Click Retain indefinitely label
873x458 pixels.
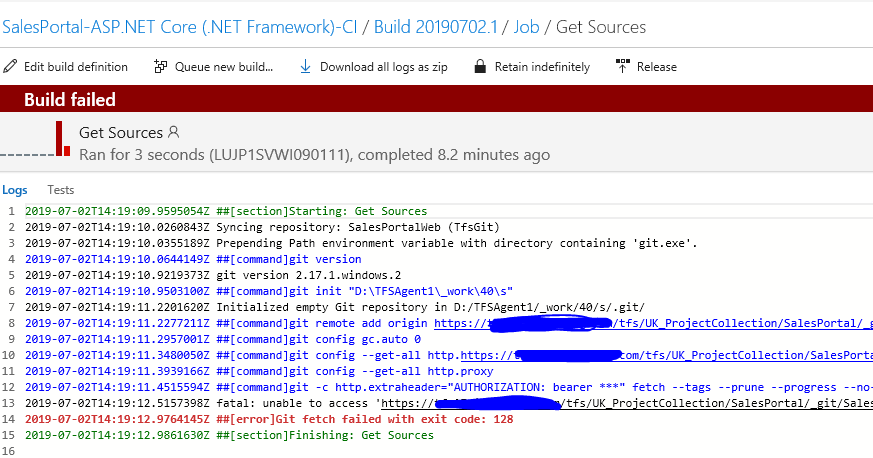(x=542, y=67)
